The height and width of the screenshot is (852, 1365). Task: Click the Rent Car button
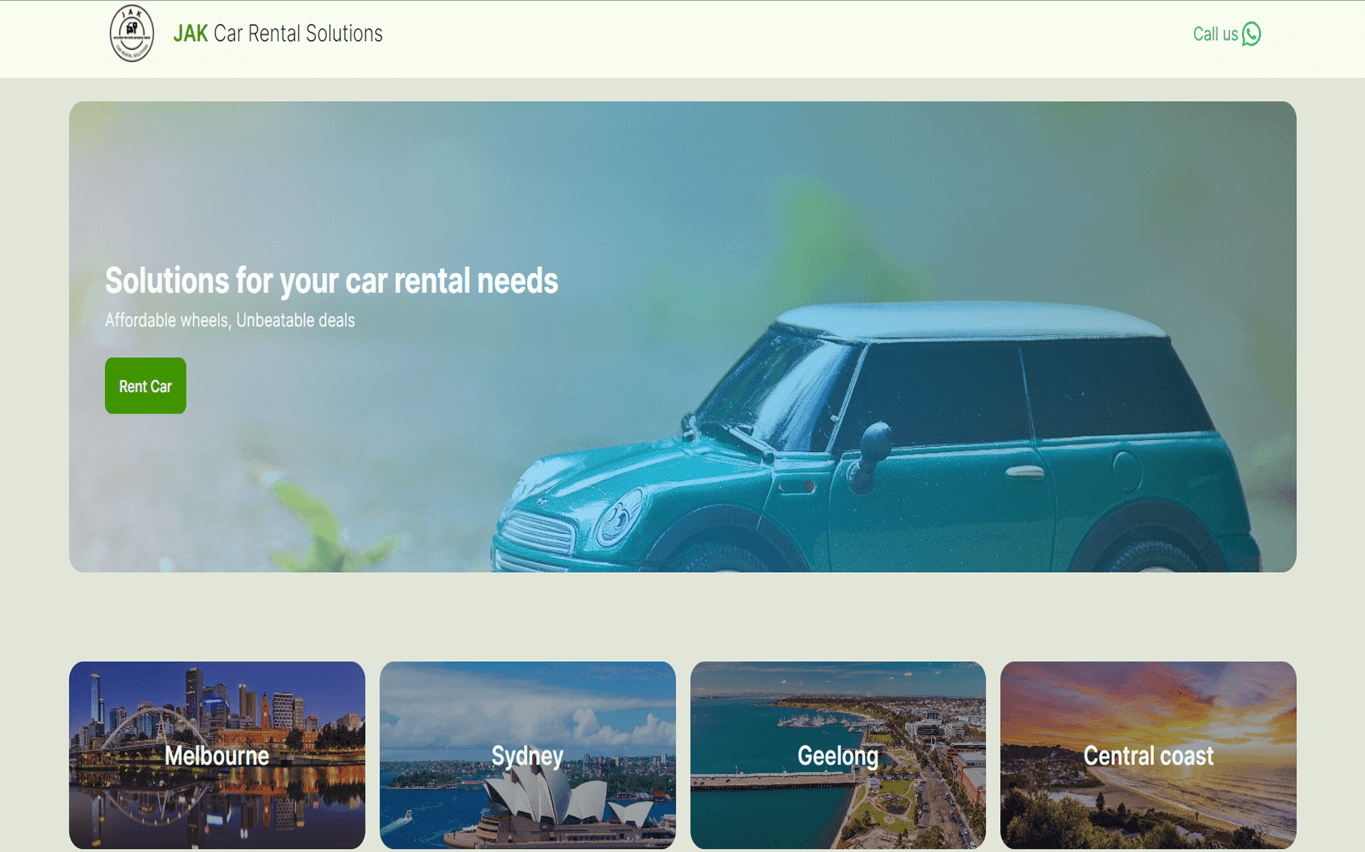[x=145, y=386]
